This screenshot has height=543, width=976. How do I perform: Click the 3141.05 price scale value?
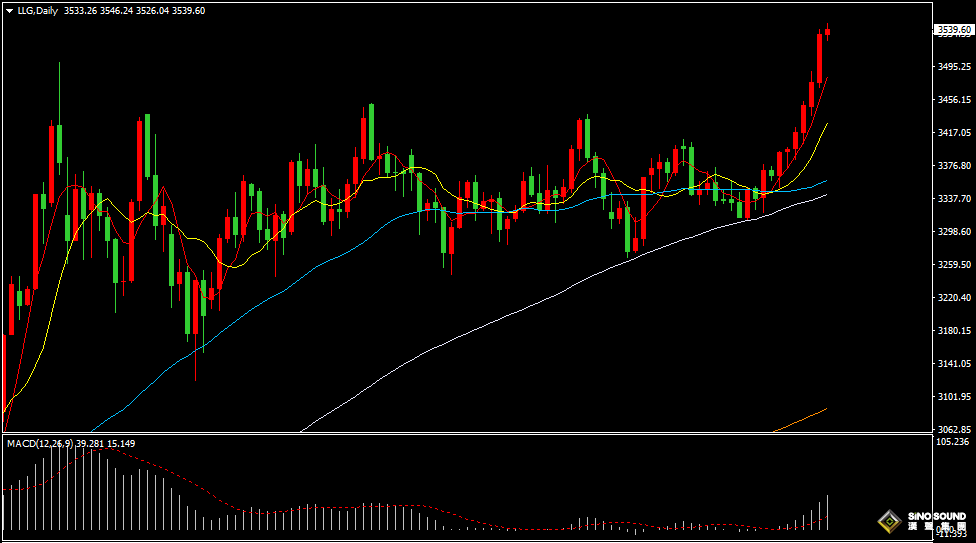tap(954, 364)
